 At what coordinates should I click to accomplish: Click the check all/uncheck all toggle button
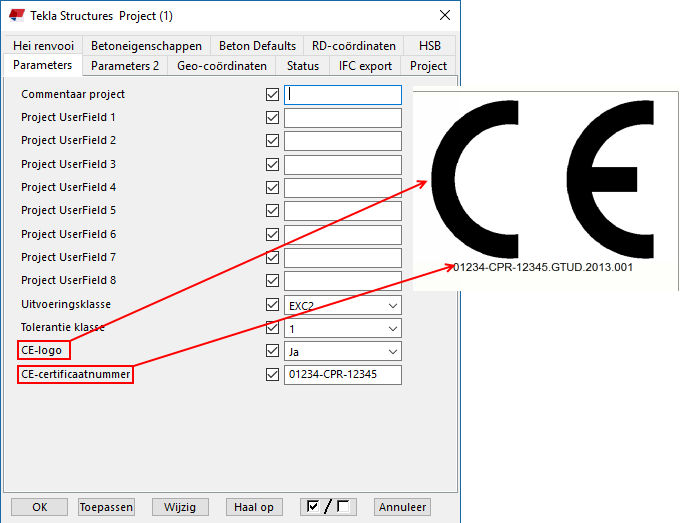click(x=328, y=507)
